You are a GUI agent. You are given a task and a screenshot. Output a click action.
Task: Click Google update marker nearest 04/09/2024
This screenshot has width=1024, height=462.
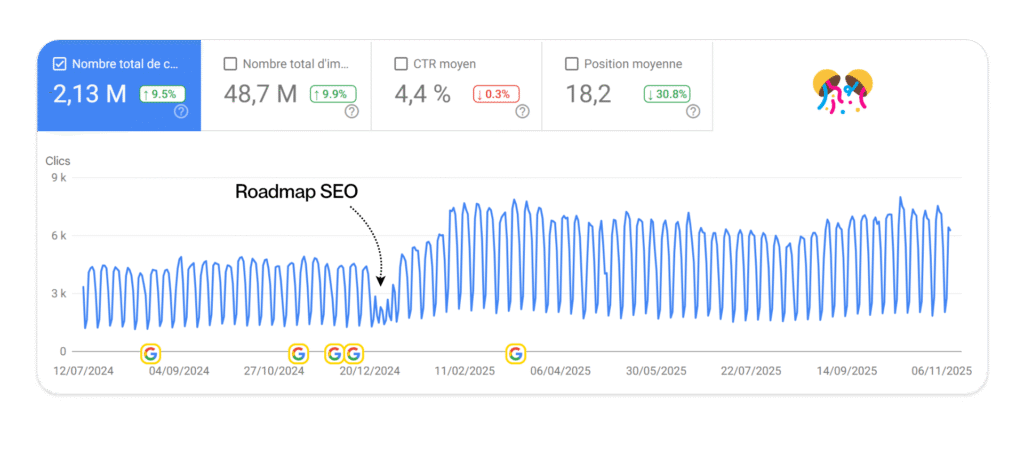click(150, 353)
